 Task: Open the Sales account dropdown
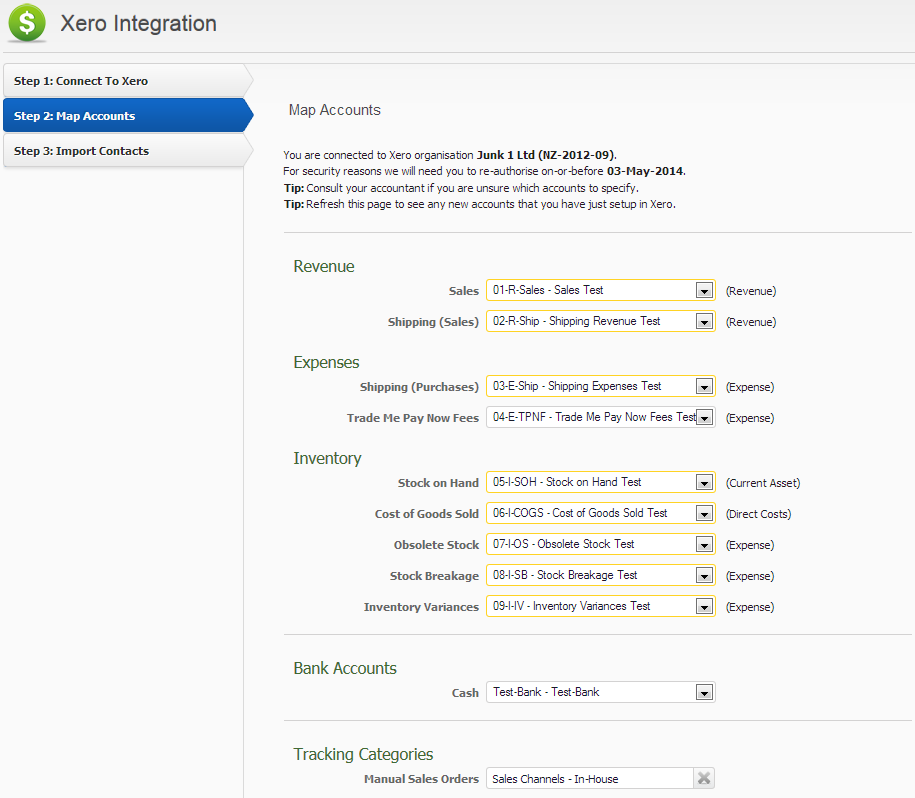(600, 290)
